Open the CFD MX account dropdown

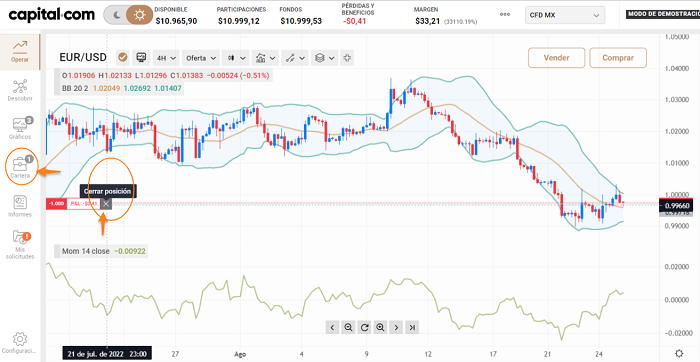[x=564, y=15]
